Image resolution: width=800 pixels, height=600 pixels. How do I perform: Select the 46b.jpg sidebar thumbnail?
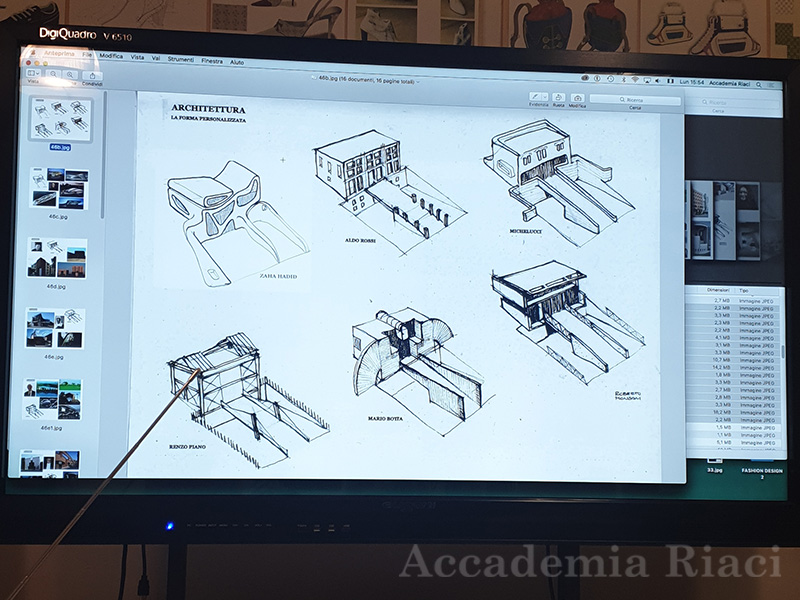[x=61, y=119]
